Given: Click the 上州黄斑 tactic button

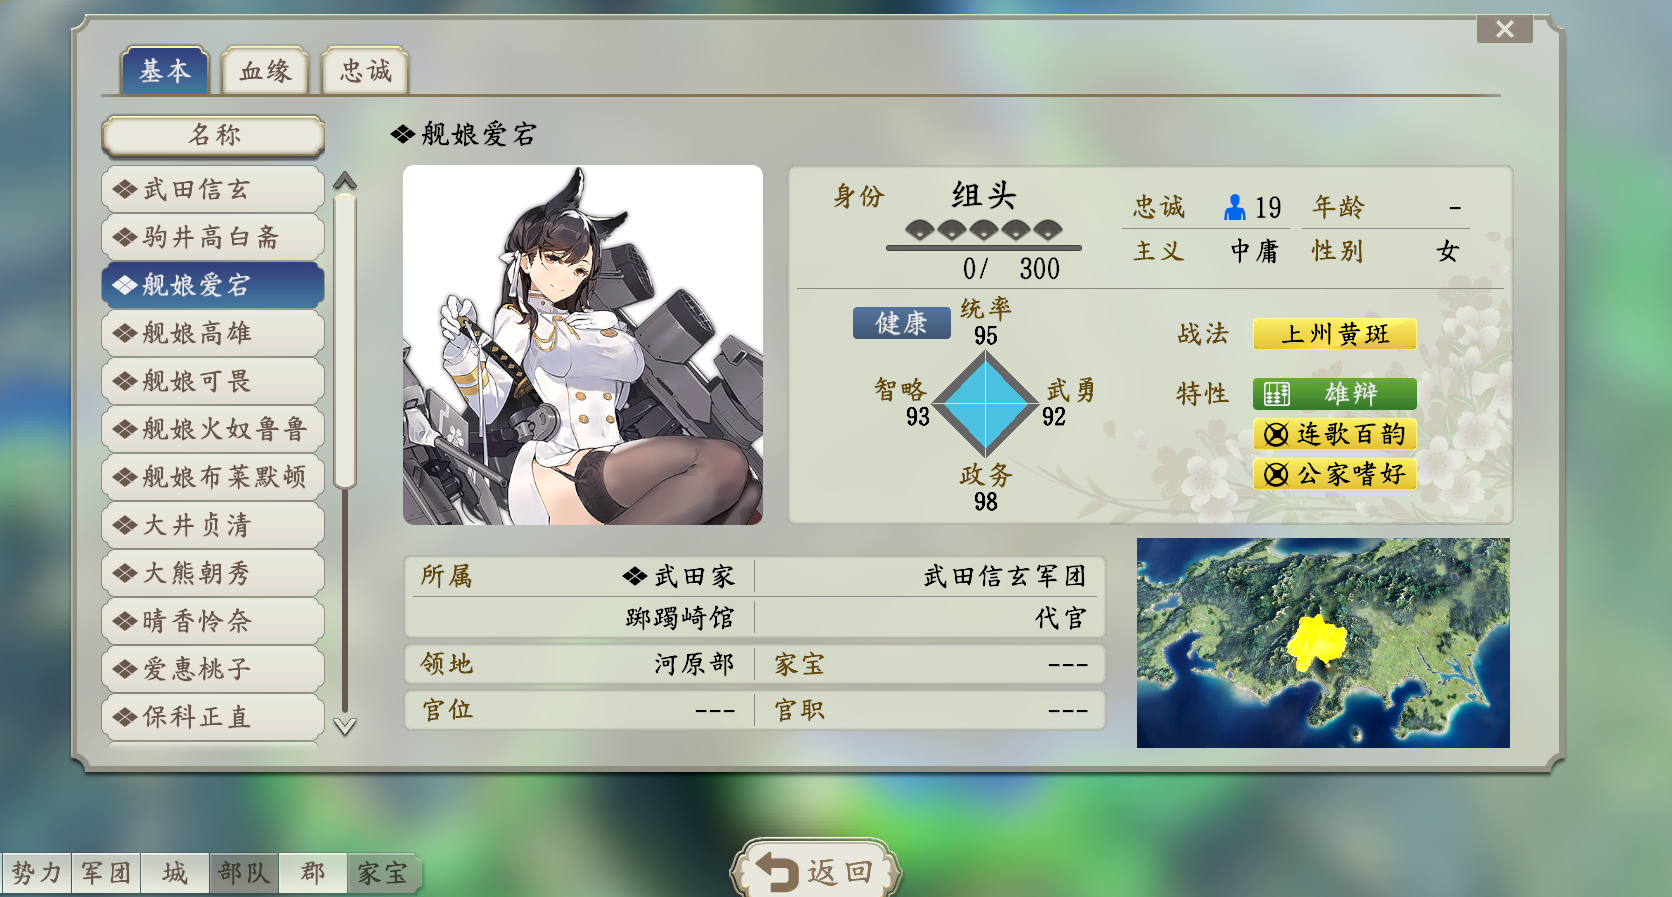Looking at the screenshot, I should point(1335,334).
